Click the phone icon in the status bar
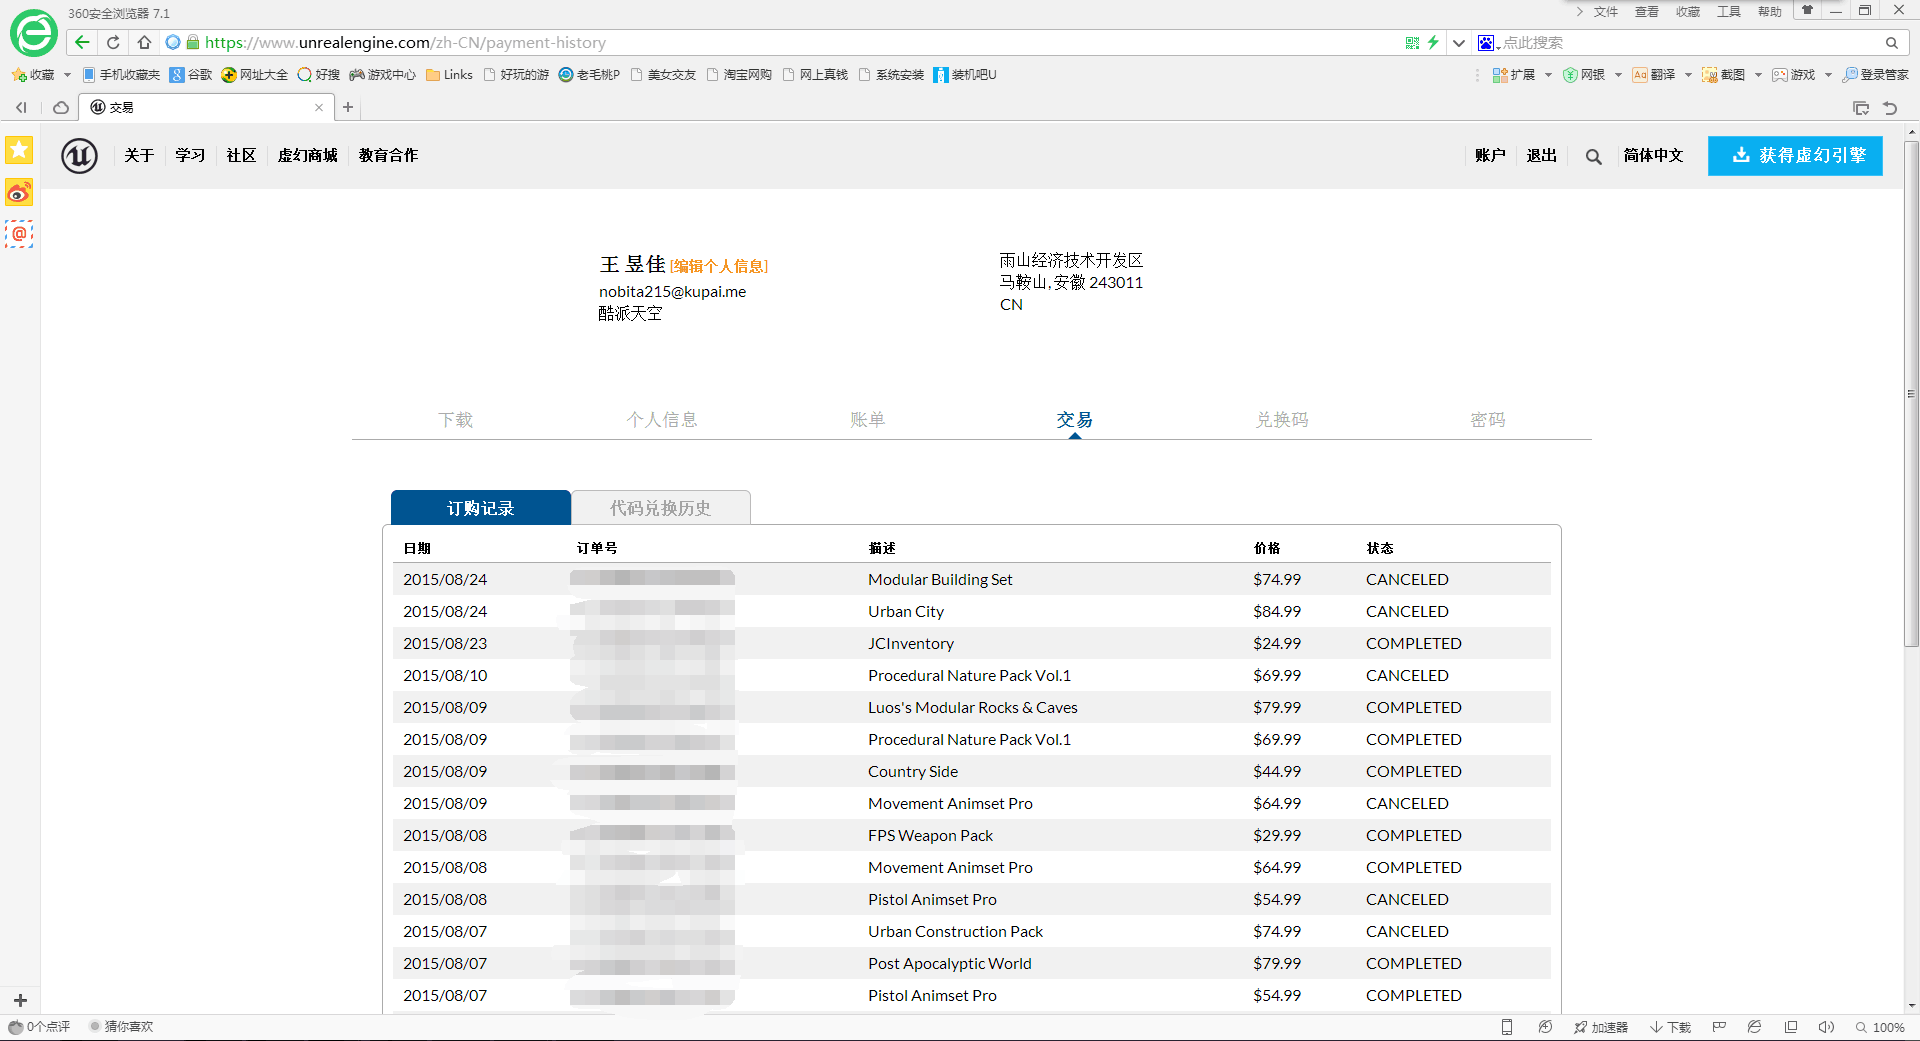The width and height of the screenshot is (1920, 1041). click(x=1507, y=1027)
